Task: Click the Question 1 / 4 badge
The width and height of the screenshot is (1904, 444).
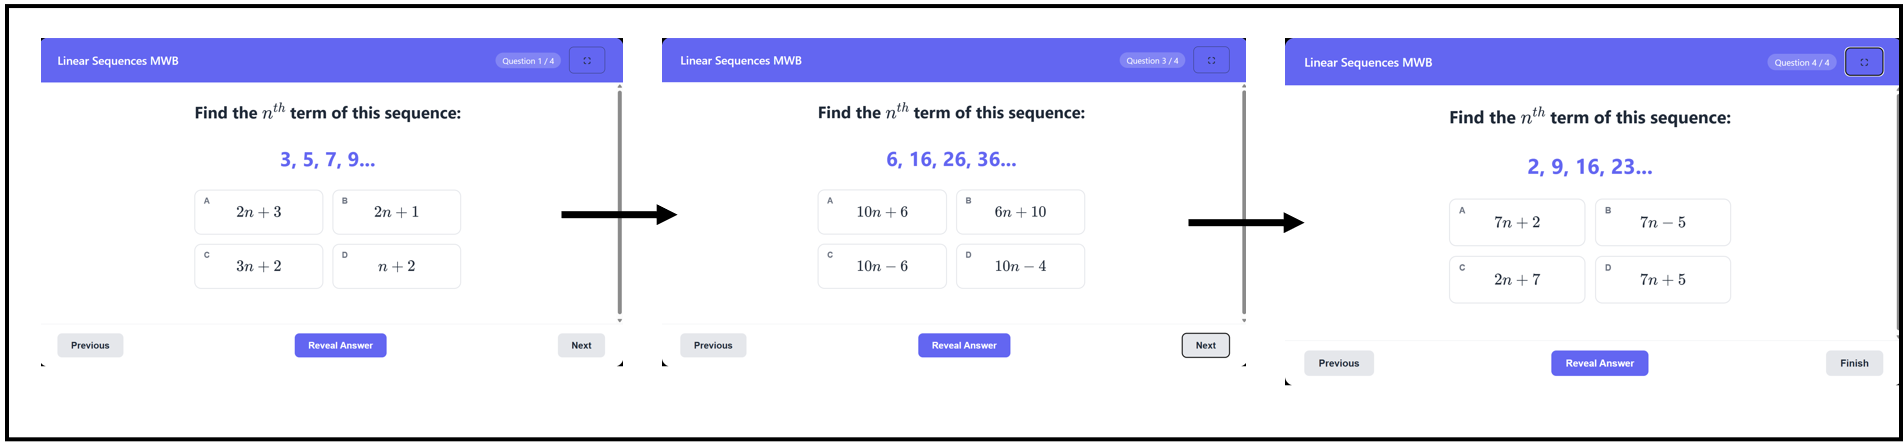Action: [x=528, y=61]
